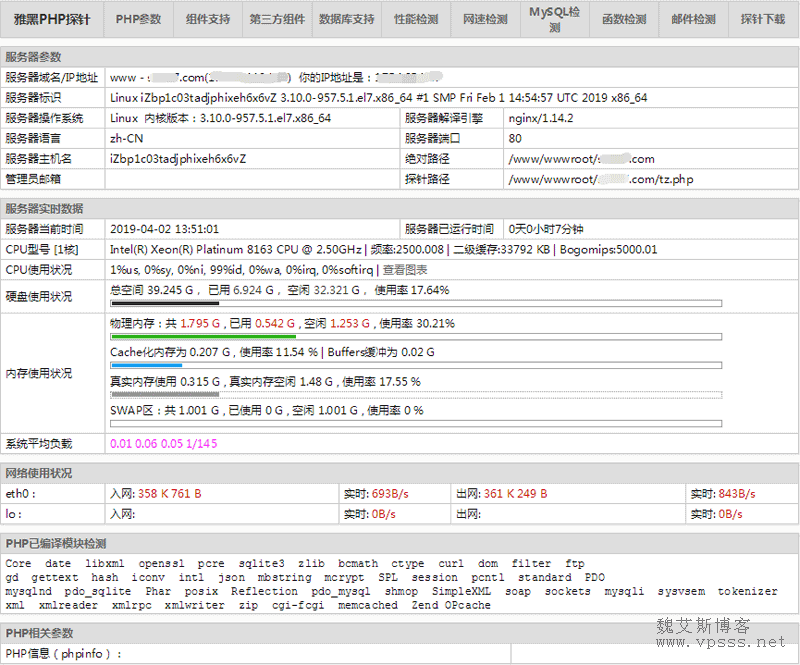Screen dimensions: 800x665
Task: Click the green physical memory usage bar
Action: click(414, 337)
